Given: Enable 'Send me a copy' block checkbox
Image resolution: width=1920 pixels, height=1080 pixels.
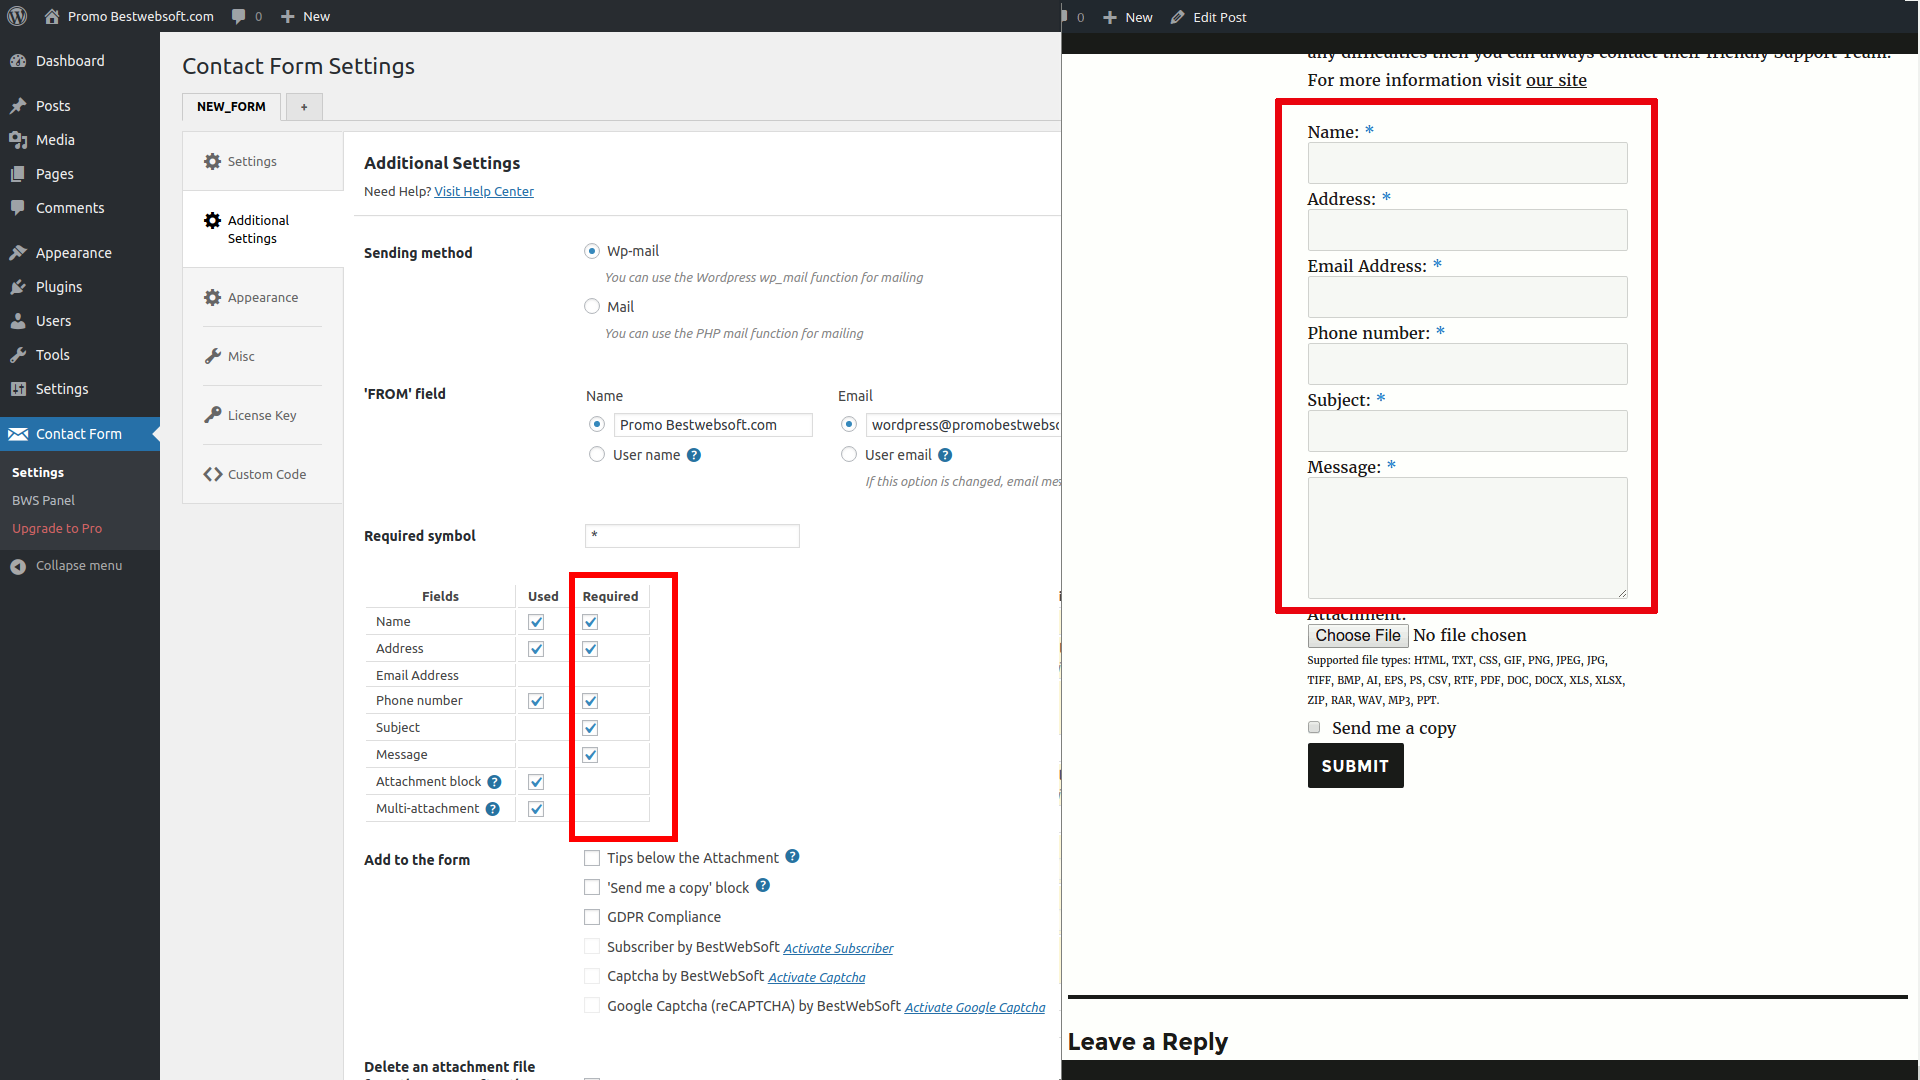Looking at the screenshot, I should [592, 888].
